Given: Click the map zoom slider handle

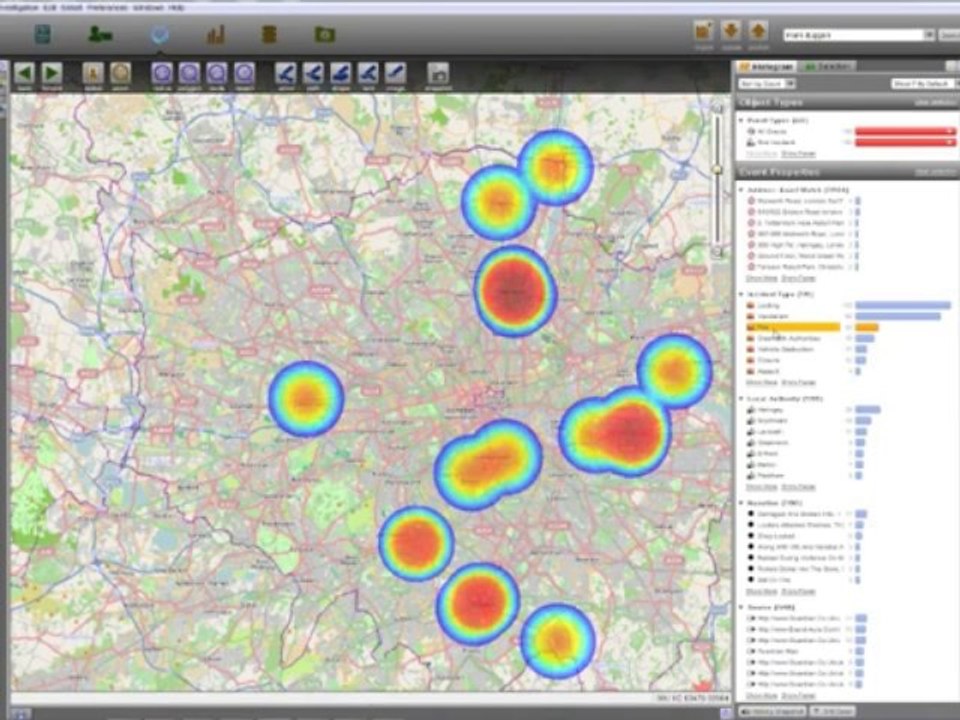Looking at the screenshot, I should 716,169.
